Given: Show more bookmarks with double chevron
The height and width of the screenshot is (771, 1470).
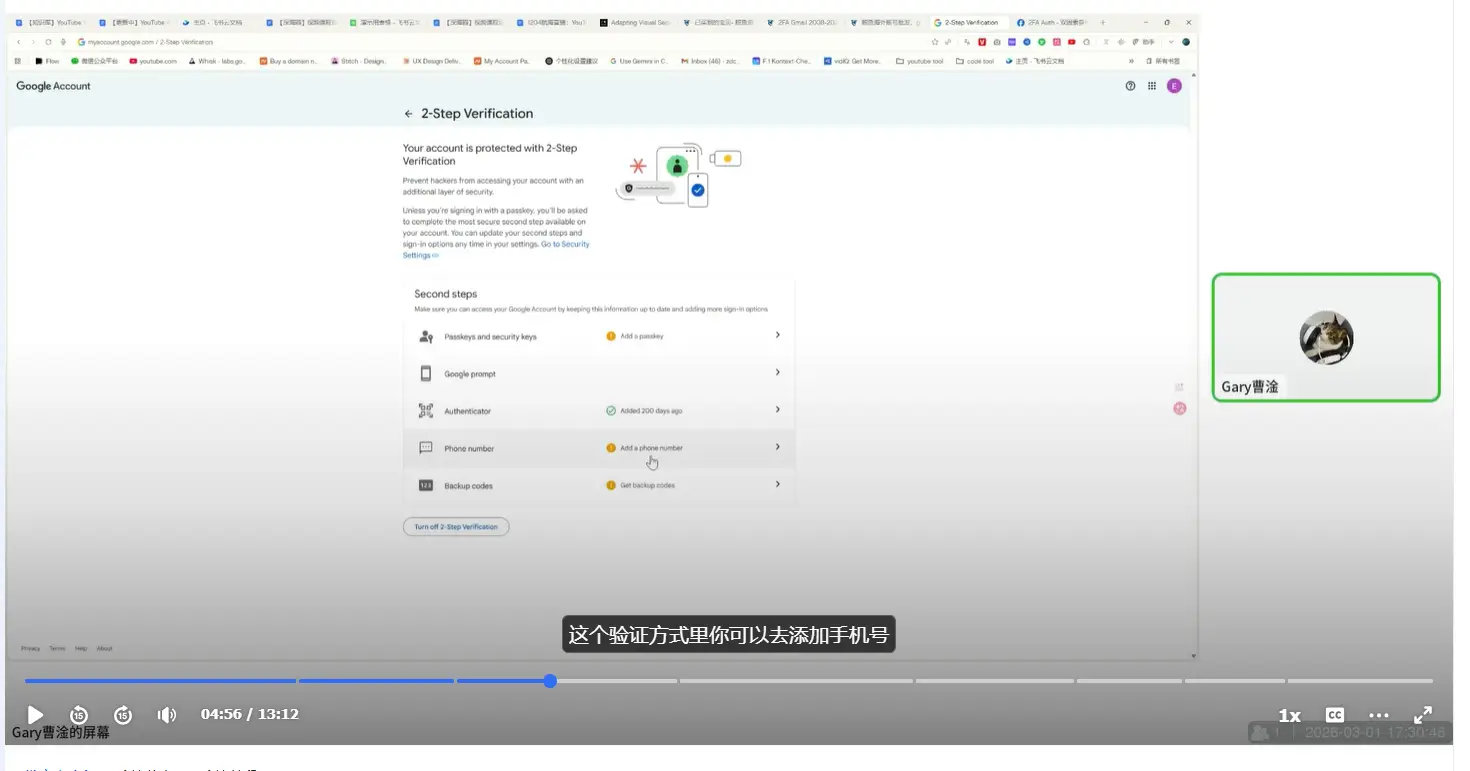Looking at the screenshot, I should click(x=1132, y=61).
